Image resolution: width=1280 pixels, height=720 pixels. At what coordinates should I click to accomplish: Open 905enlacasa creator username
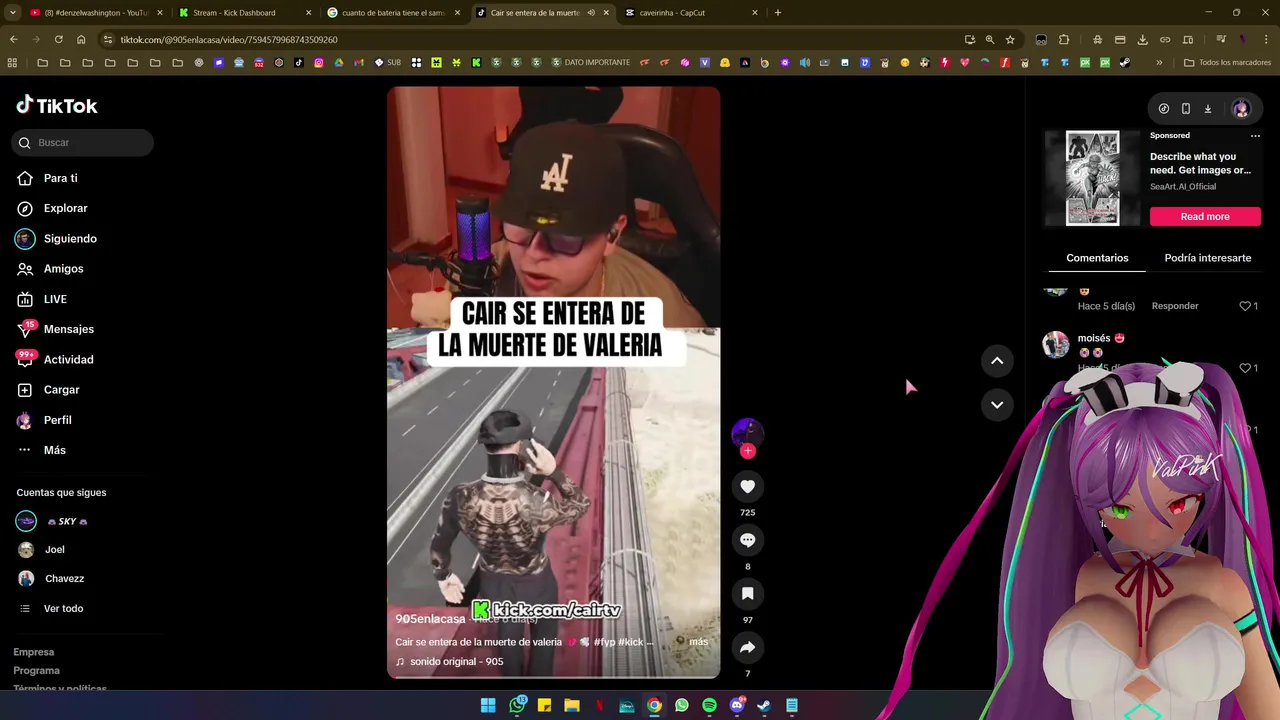[x=430, y=619]
